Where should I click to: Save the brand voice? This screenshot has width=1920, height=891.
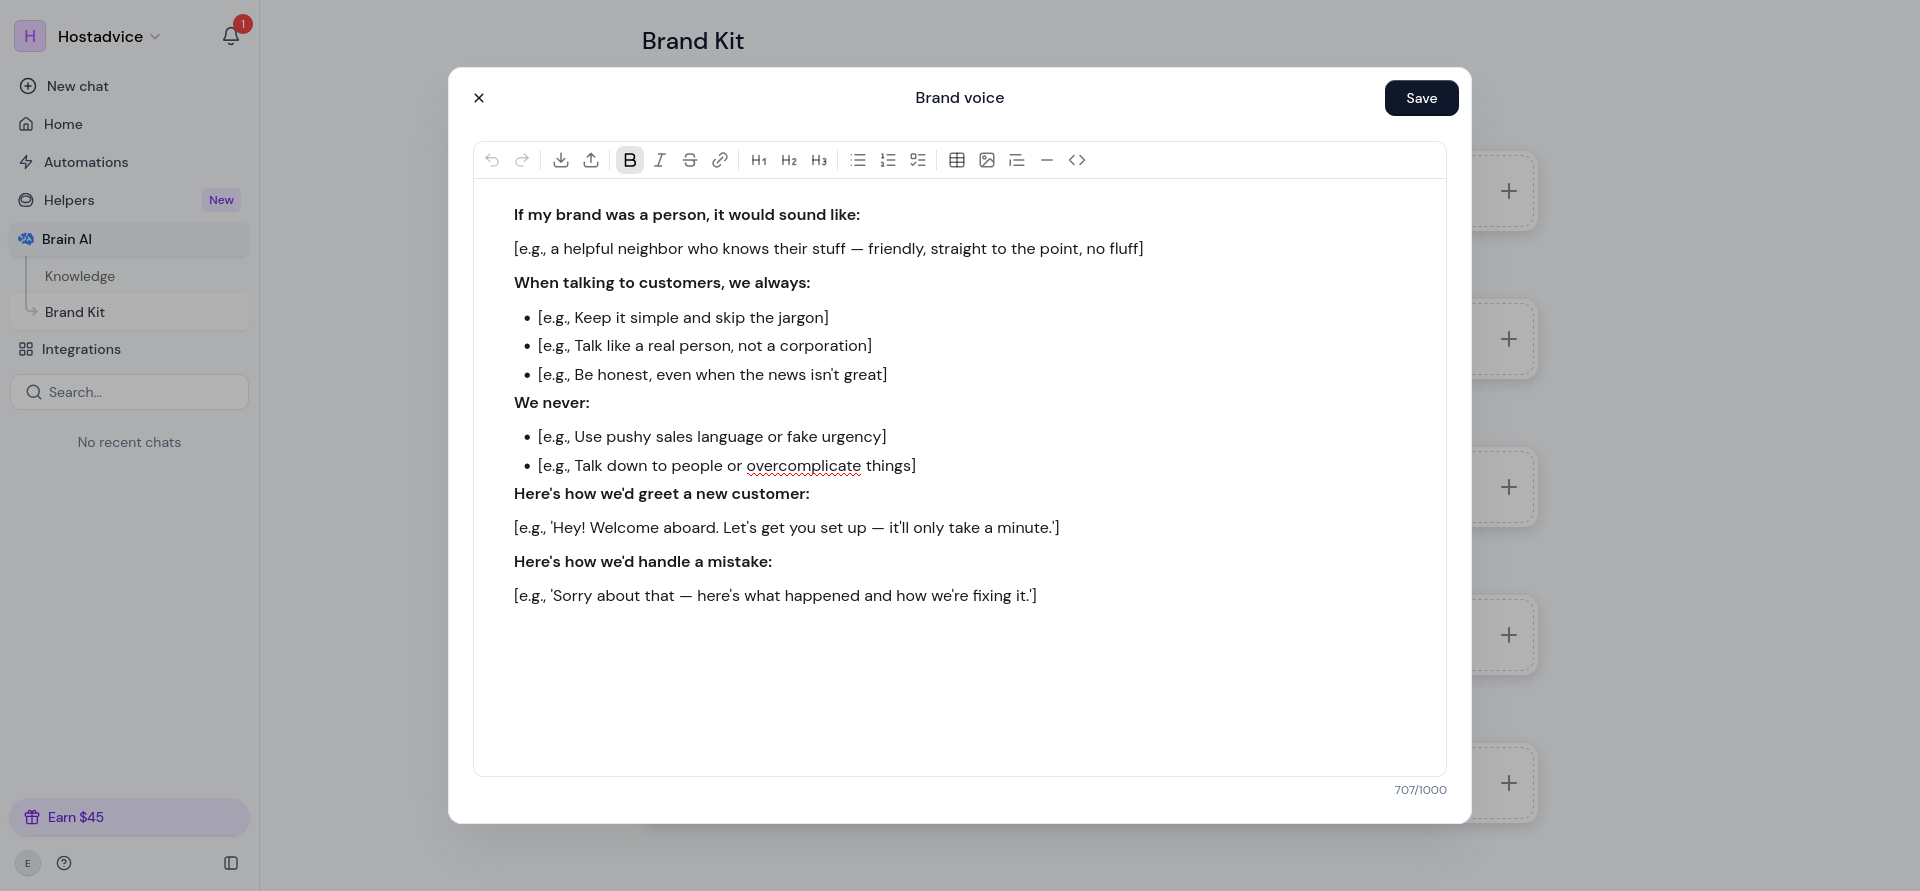point(1421,98)
